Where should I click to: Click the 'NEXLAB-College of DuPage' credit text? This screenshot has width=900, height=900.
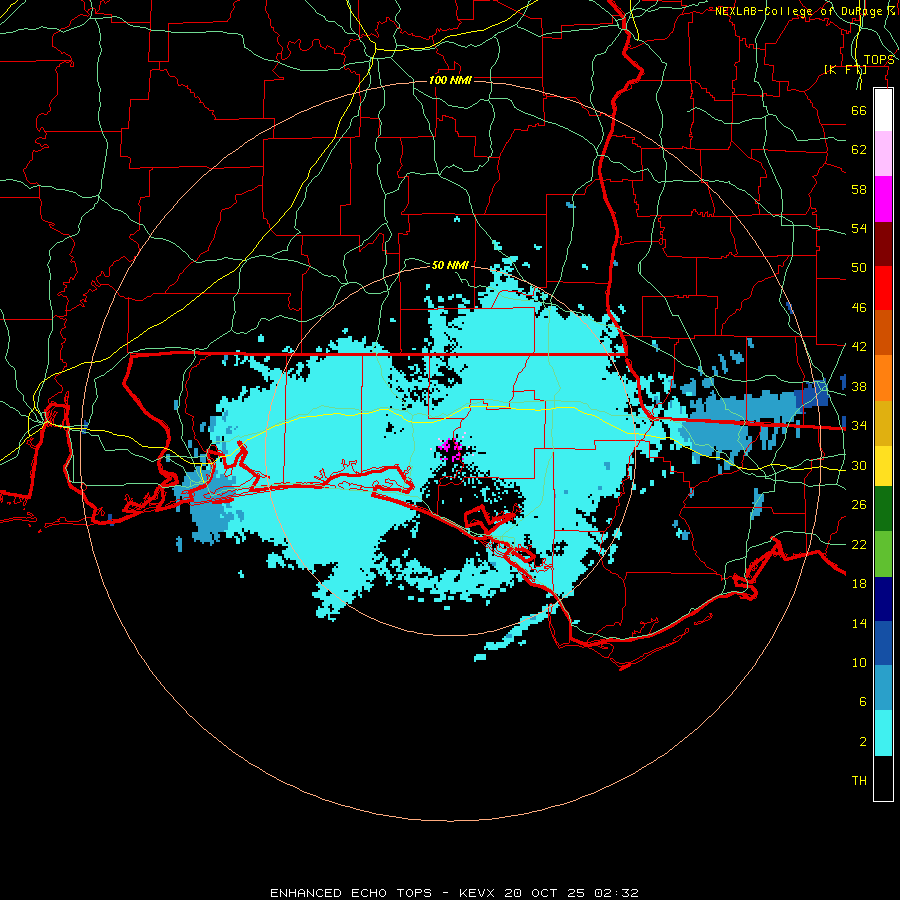coord(804,11)
